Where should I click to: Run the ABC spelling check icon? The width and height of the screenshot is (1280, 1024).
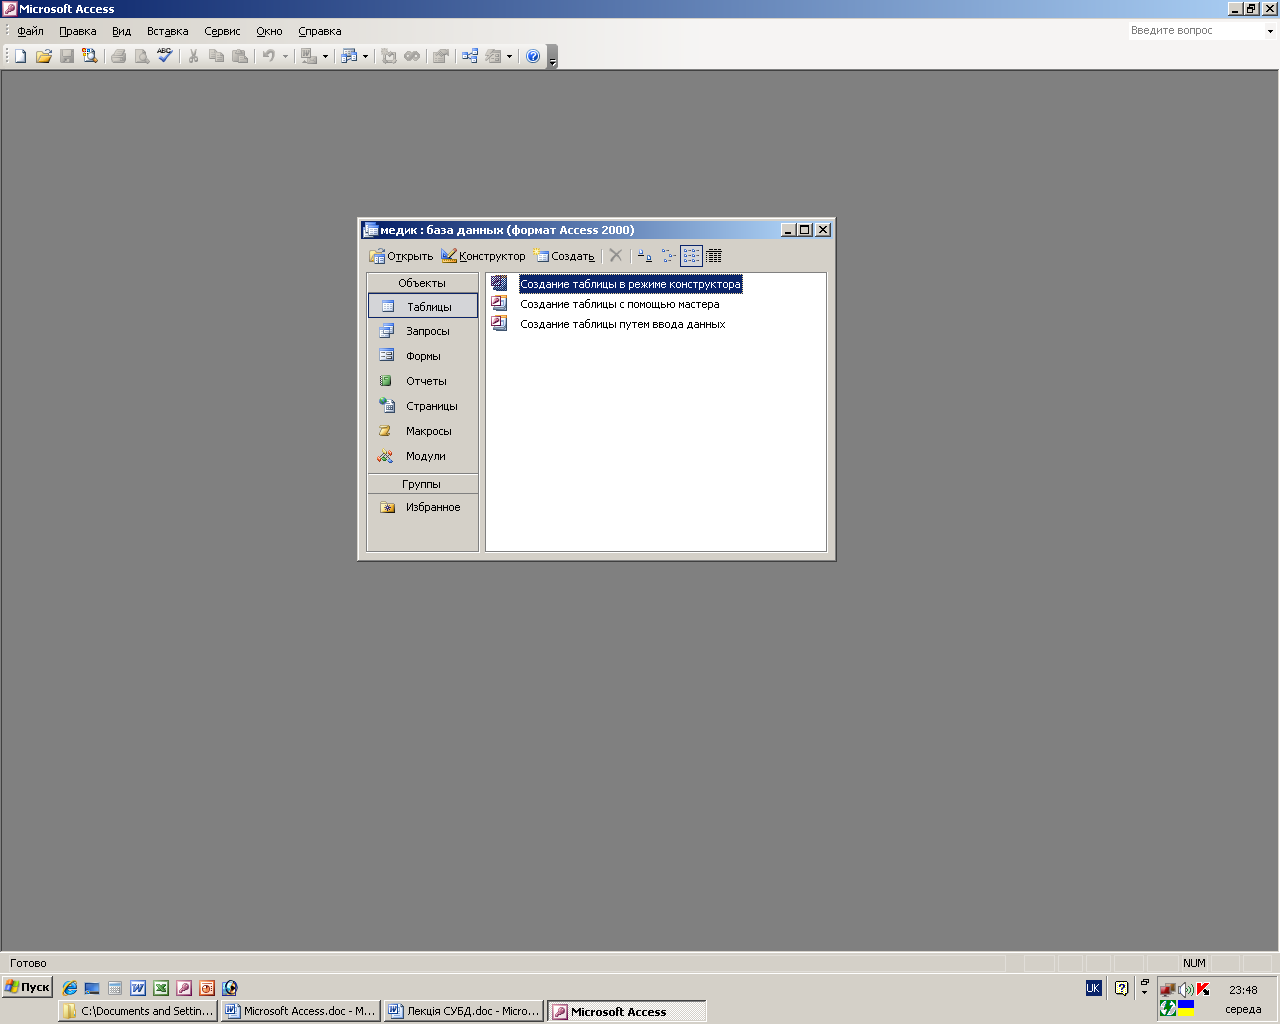pyautogui.click(x=164, y=56)
